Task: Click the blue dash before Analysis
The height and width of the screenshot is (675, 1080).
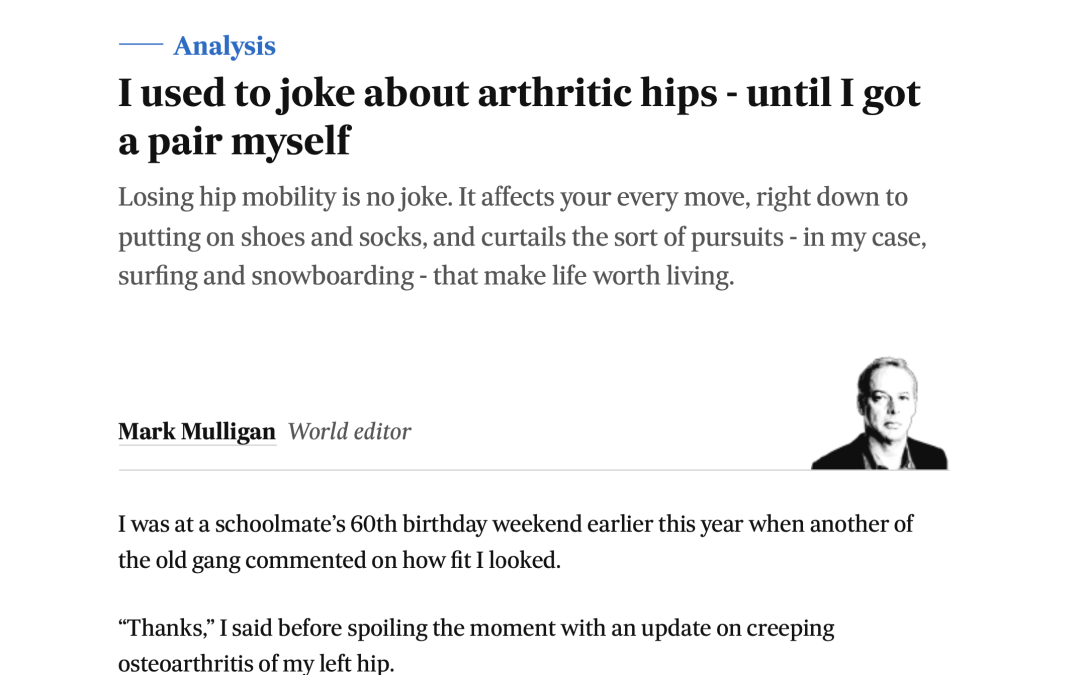Action: (x=141, y=44)
